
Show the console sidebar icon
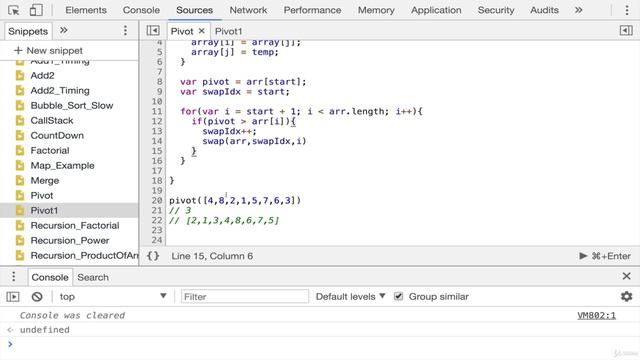pos(13,297)
